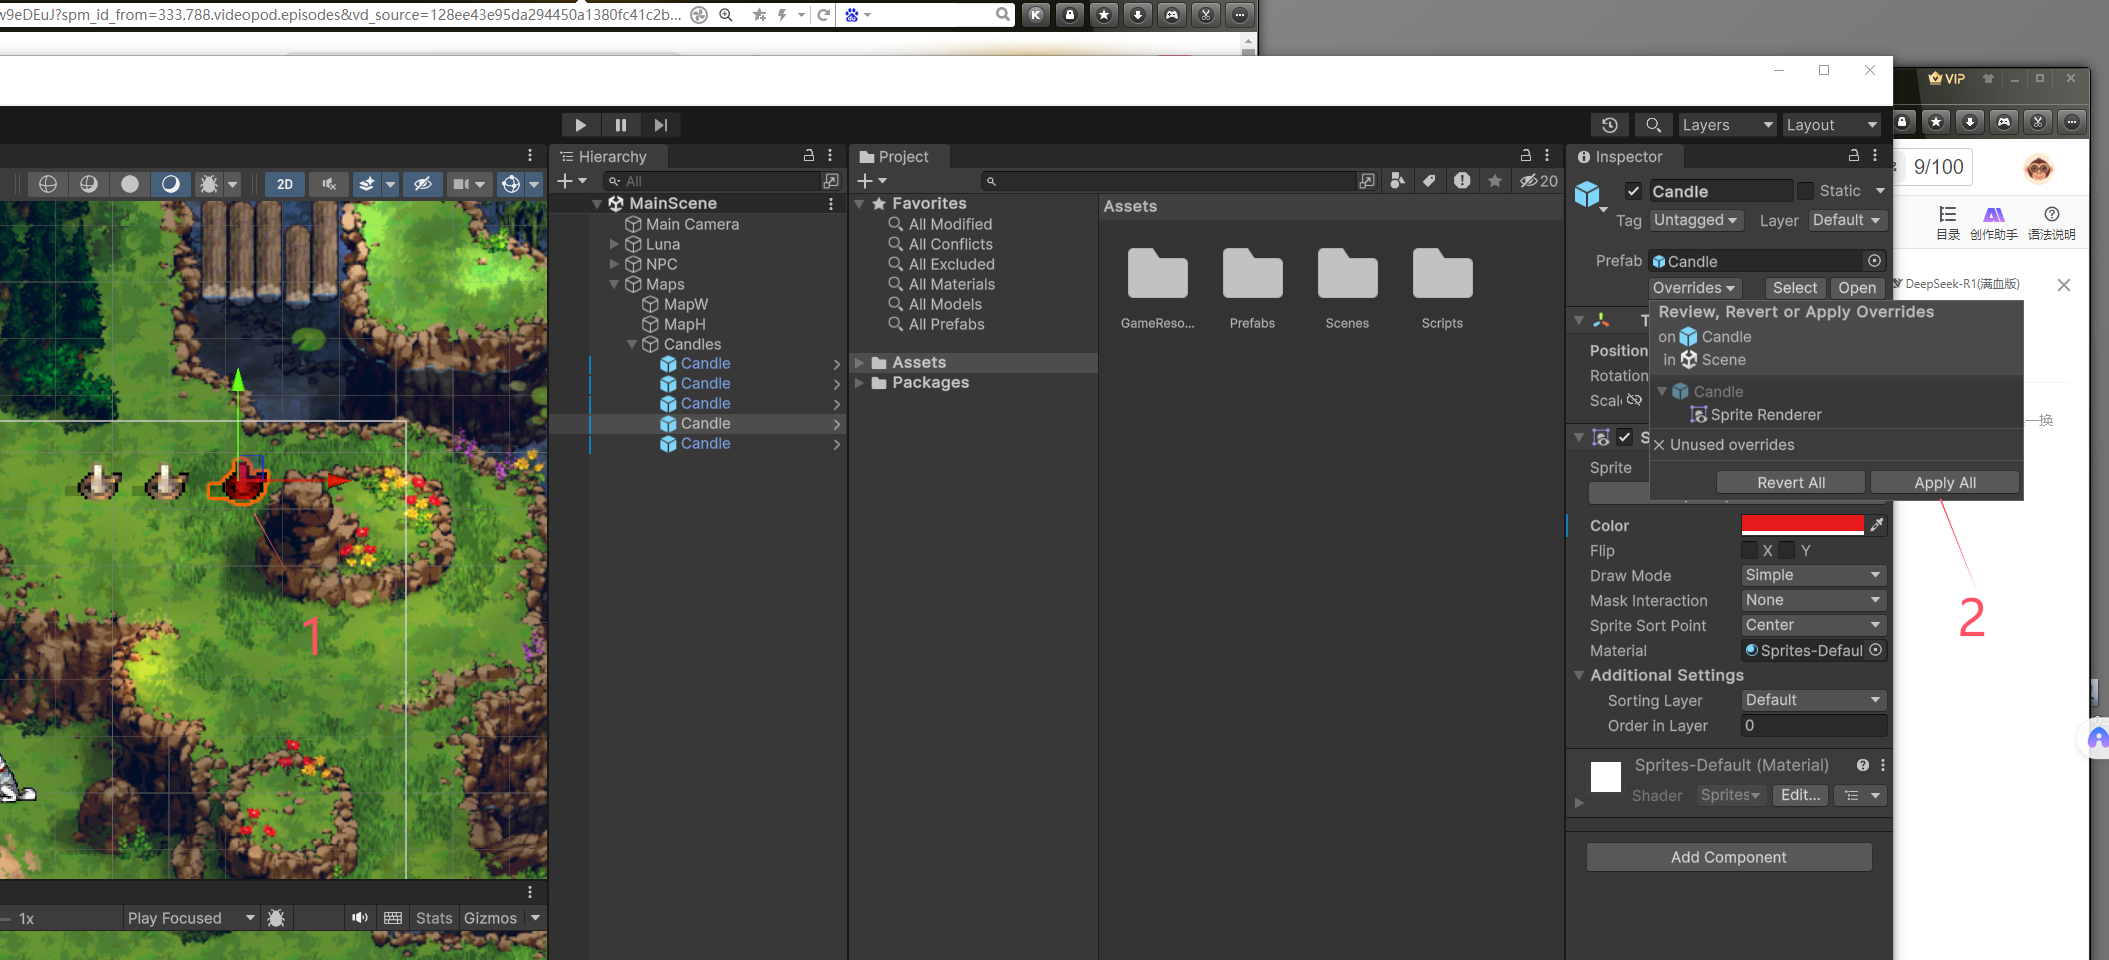This screenshot has height=960, width=2109.
Task: Click Apply All overrides button
Action: (1945, 483)
